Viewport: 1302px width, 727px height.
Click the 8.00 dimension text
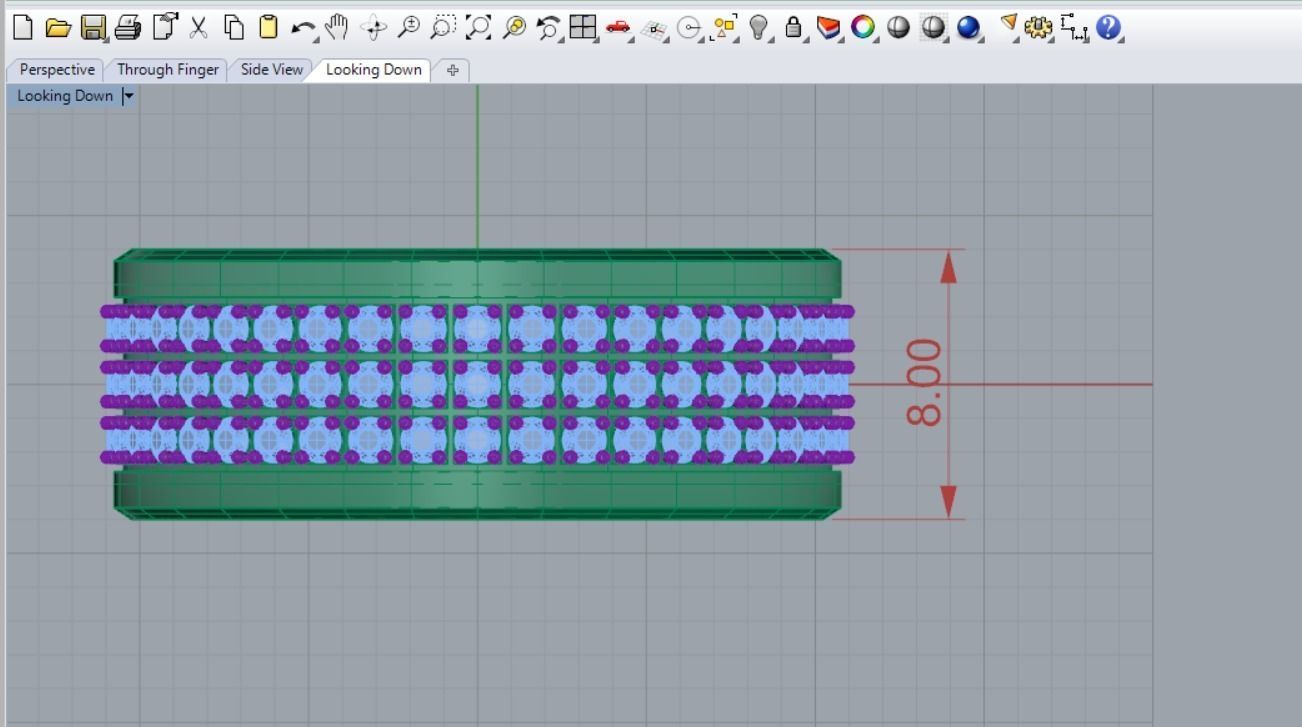[x=924, y=382]
